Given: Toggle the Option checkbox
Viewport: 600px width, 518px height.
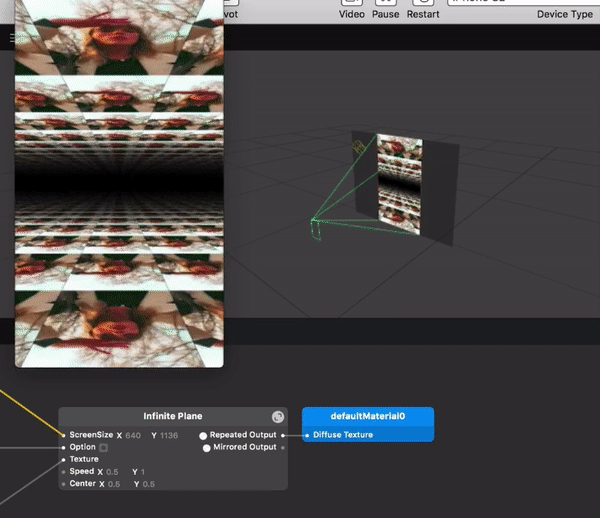Looking at the screenshot, I should (x=103, y=447).
